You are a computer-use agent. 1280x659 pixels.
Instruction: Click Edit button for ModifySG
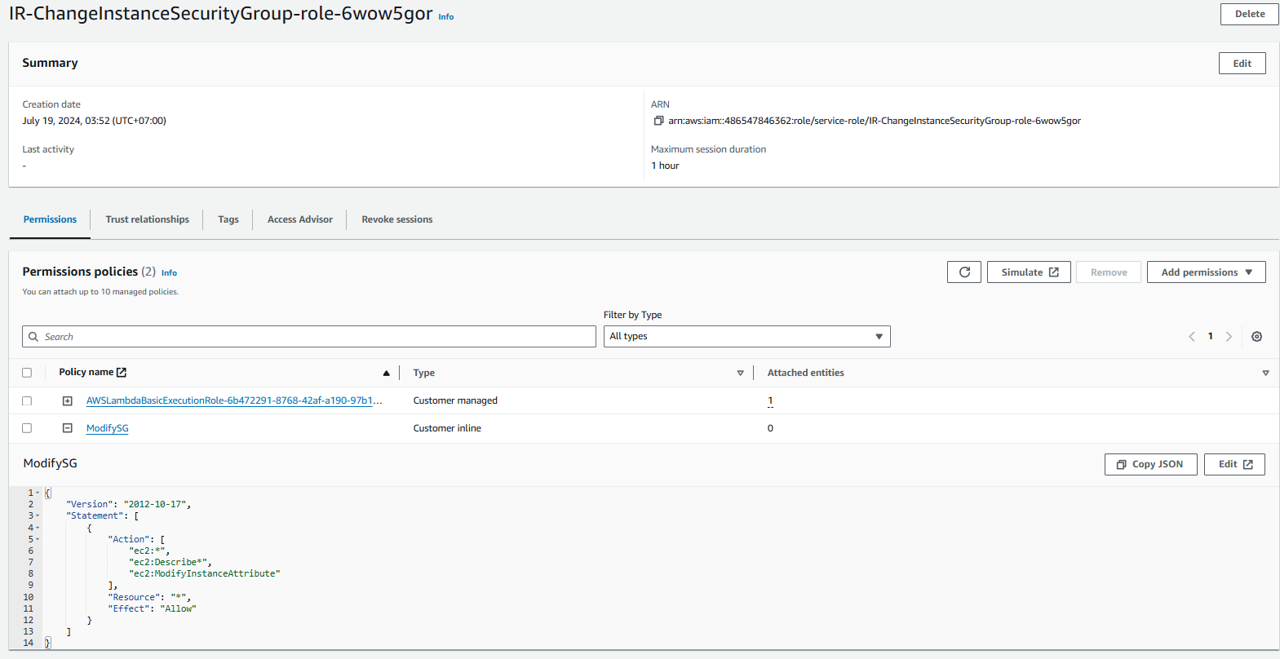point(1235,464)
